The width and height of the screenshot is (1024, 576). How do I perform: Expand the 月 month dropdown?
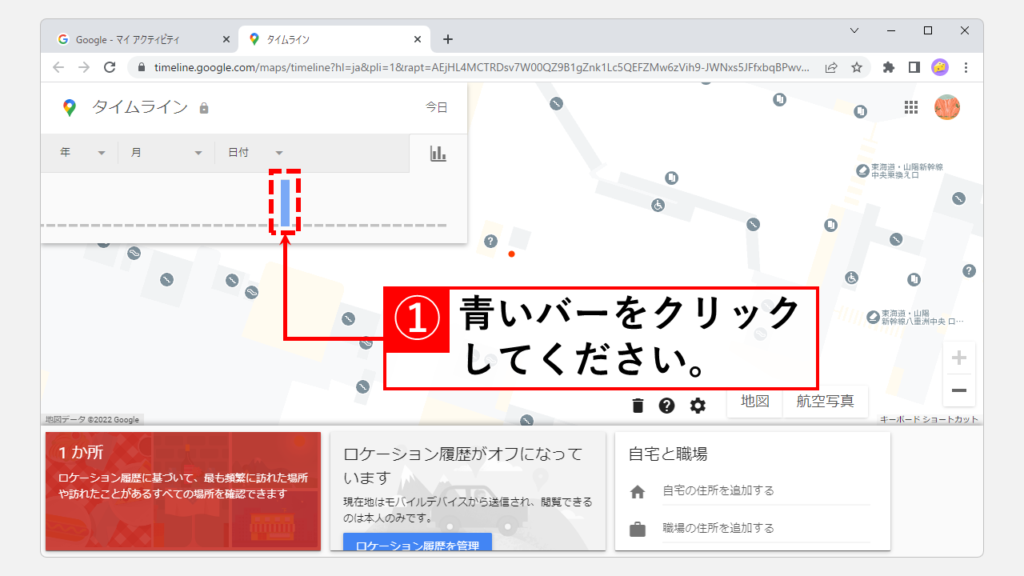[x=164, y=153]
